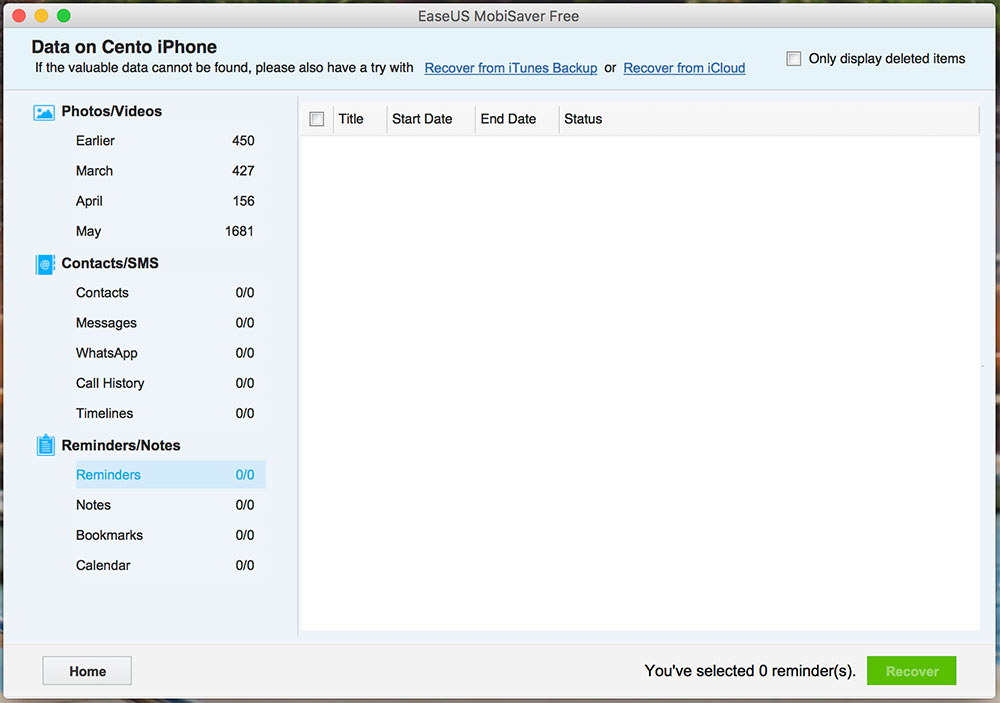Maximize the window with the green button
This screenshot has width=1000, height=703.
64,15
